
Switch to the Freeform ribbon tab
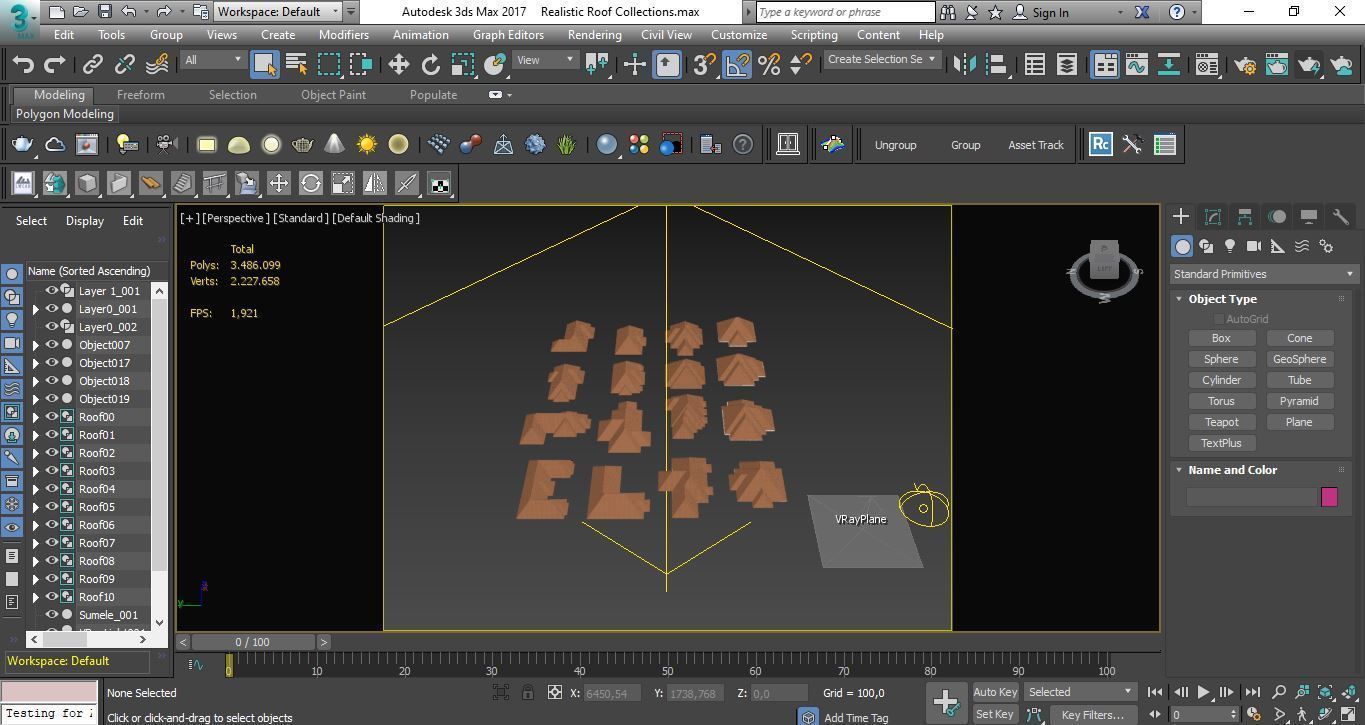[x=140, y=95]
